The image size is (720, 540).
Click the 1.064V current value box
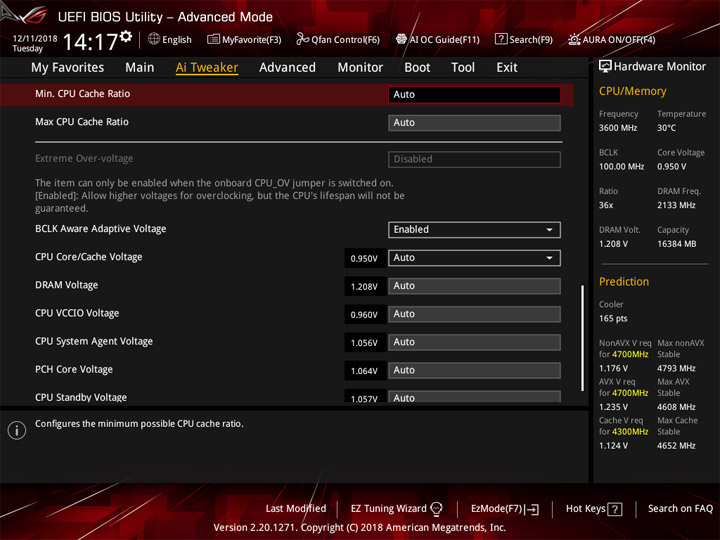[x=365, y=371]
